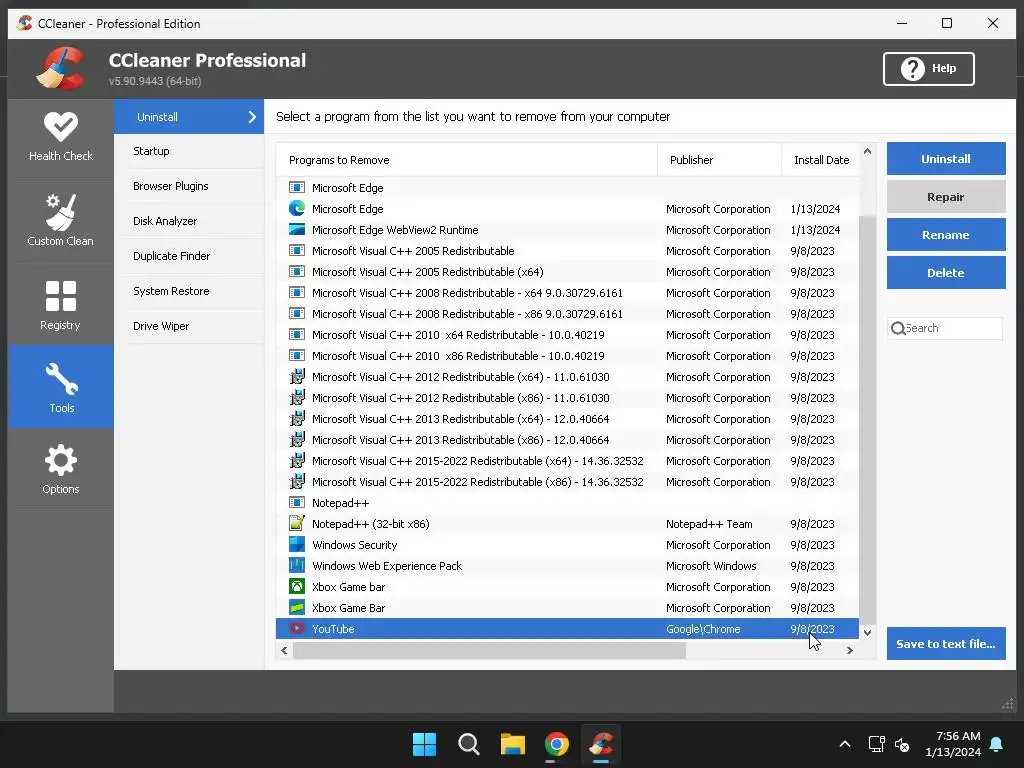Switch to the Startup tab
The height and width of the screenshot is (768, 1024).
[x=189, y=151]
